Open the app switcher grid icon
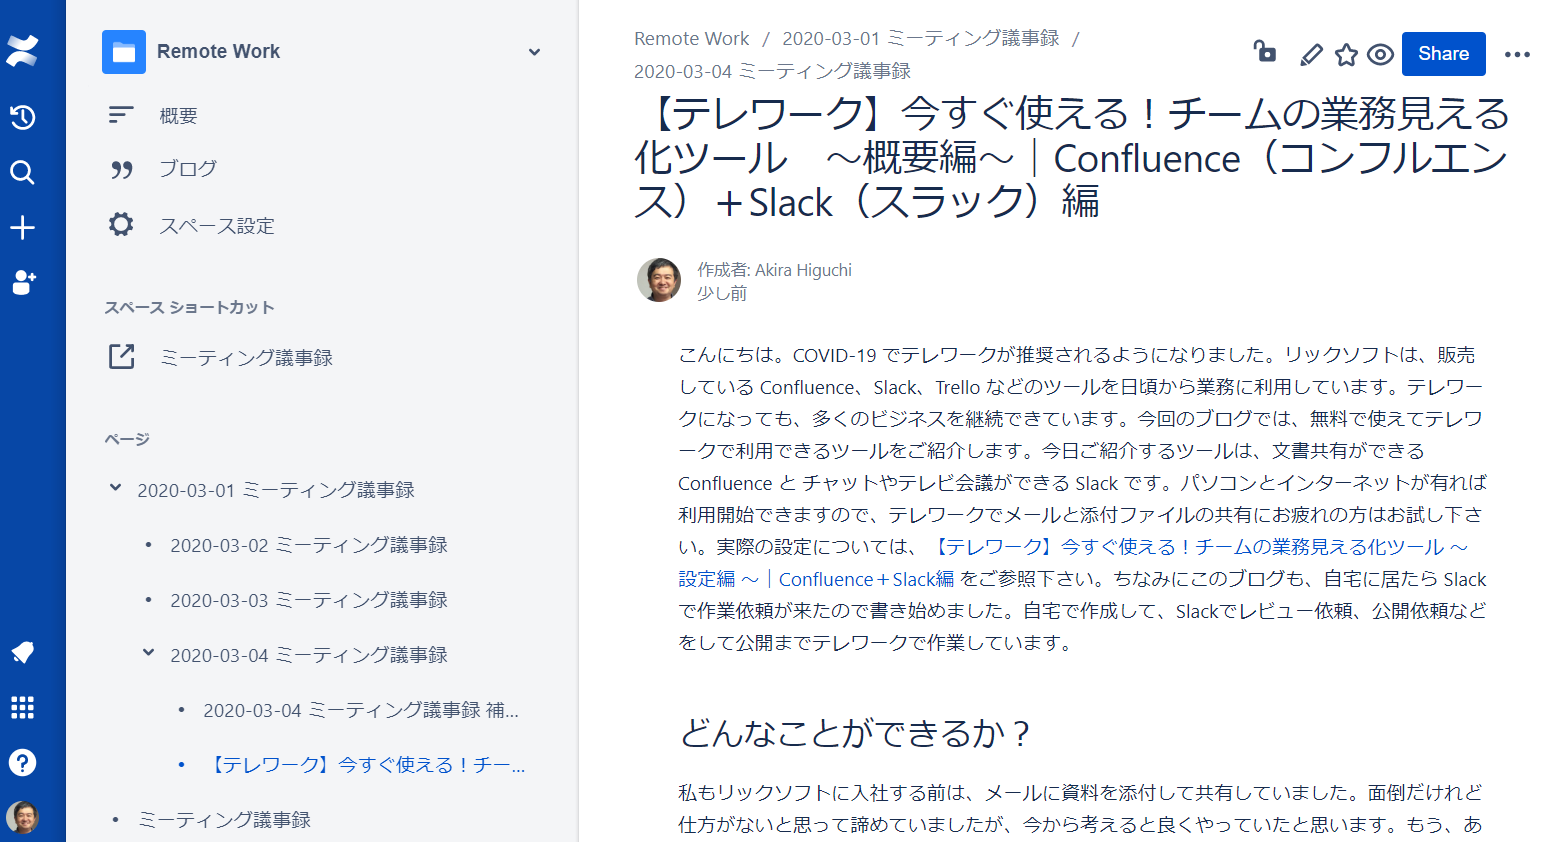1549x842 pixels. click(x=22, y=708)
